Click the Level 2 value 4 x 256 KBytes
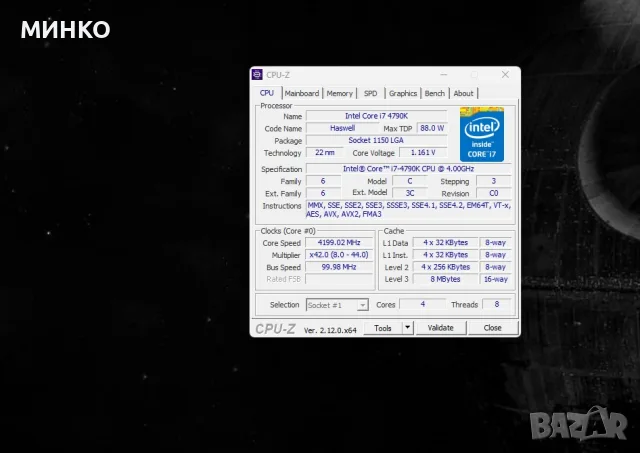Image resolution: width=640 pixels, height=453 pixels. click(445, 267)
